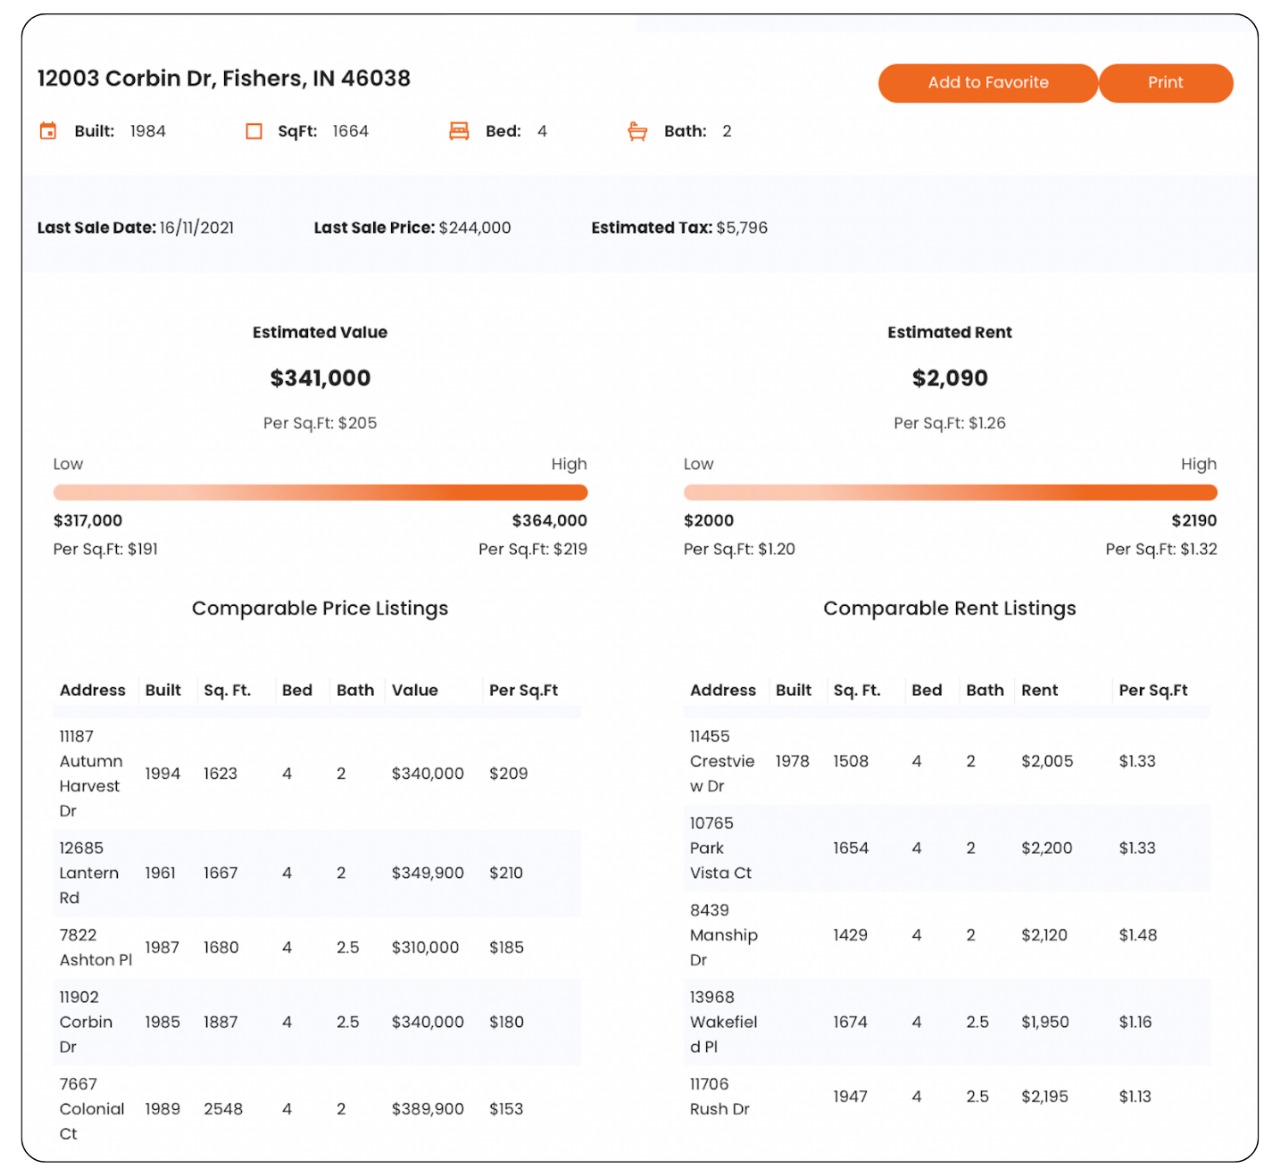Click the 13968 Wakefield Pl address
The height and width of the screenshot is (1176, 1280).
[x=724, y=1022]
